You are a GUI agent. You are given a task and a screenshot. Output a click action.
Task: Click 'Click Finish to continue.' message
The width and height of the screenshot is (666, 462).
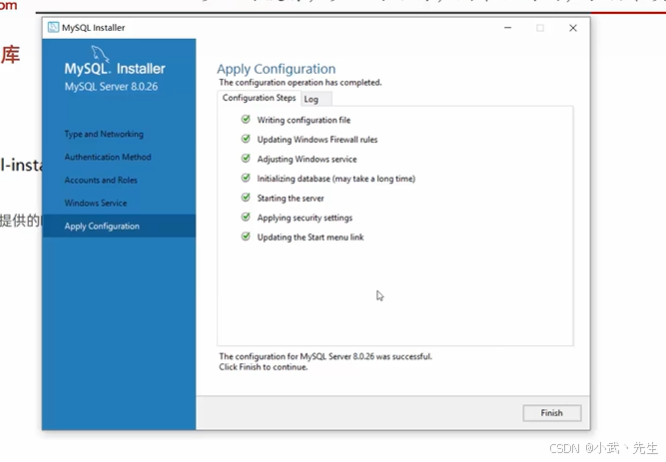pyautogui.click(x=263, y=367)
